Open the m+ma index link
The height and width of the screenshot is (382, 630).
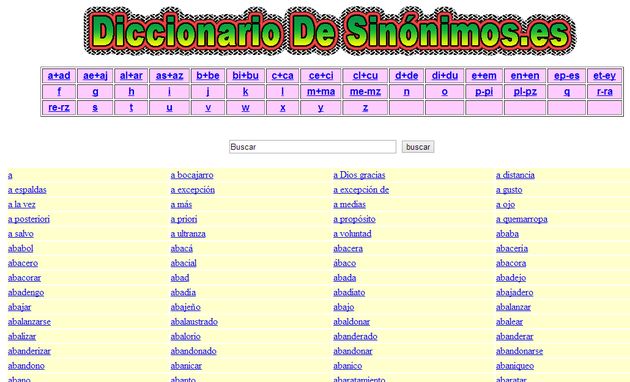[321, 92]
